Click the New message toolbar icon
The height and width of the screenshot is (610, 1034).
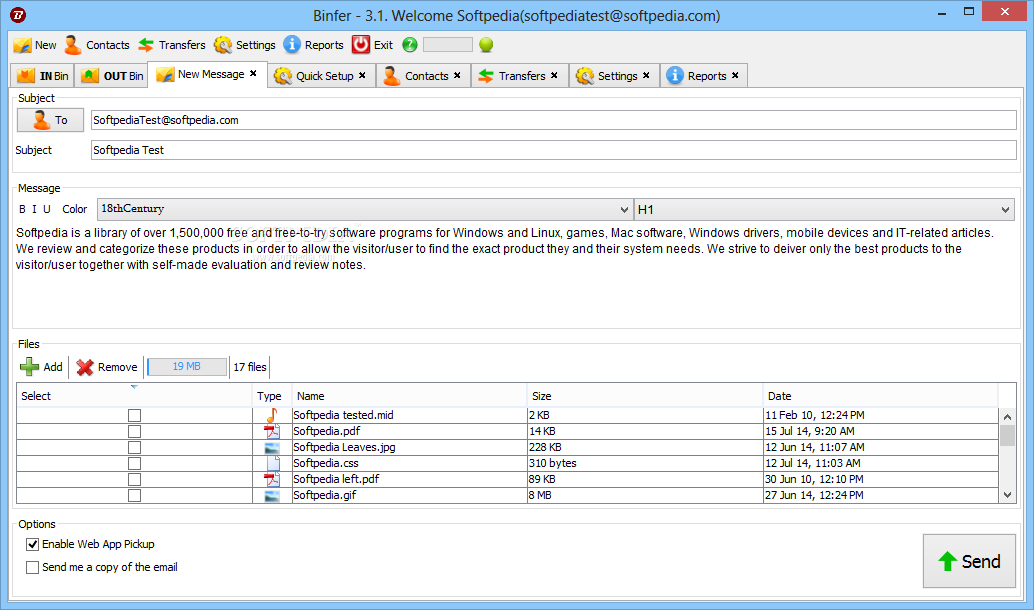[22, 45]
